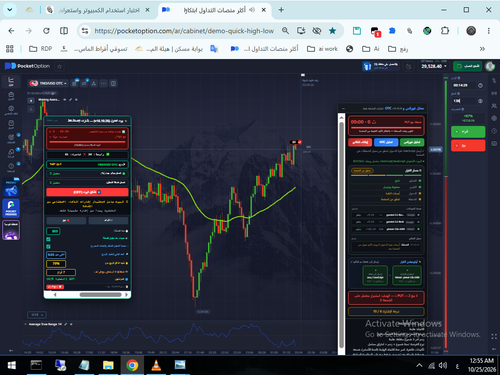The image size is (500, 375).
Task: Minimize the right overlay panel via dash
Action: (344, 108)
